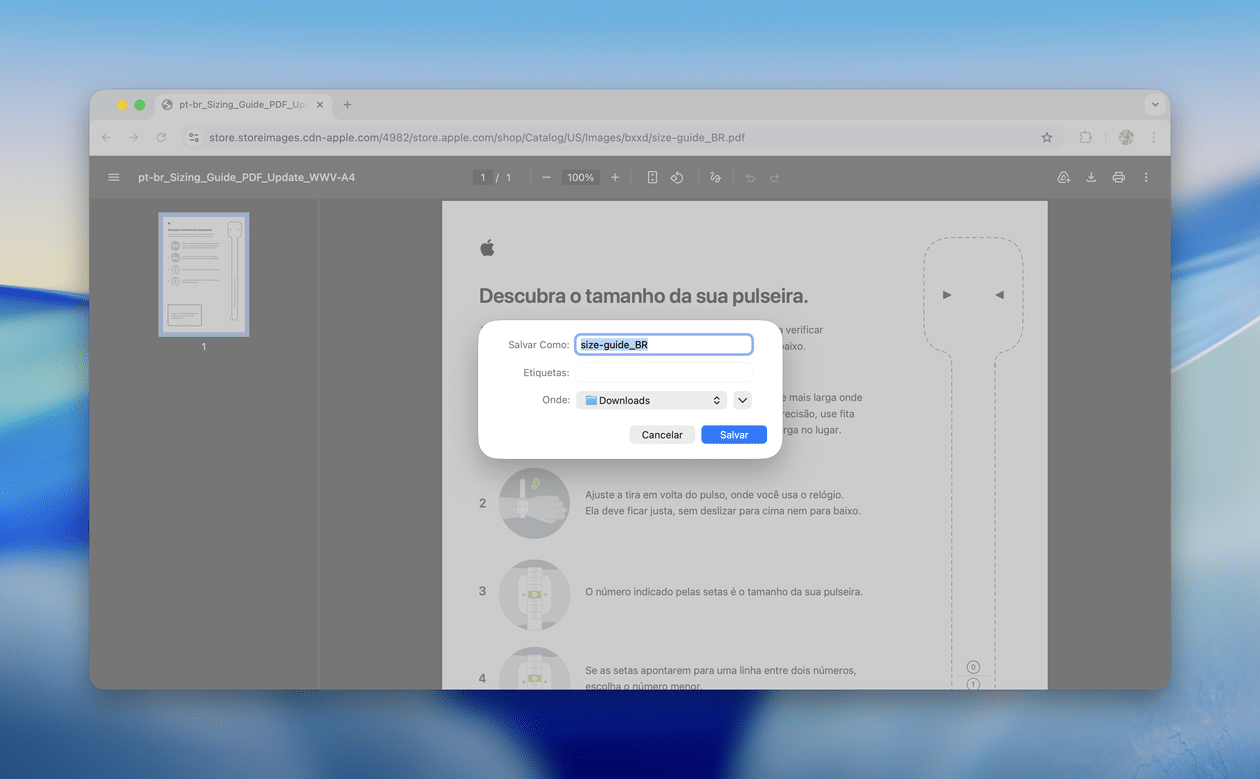The height and width of the screenshot is (779, 1260).
Task: Click the Salvar button
Action: tap(734, 435)
